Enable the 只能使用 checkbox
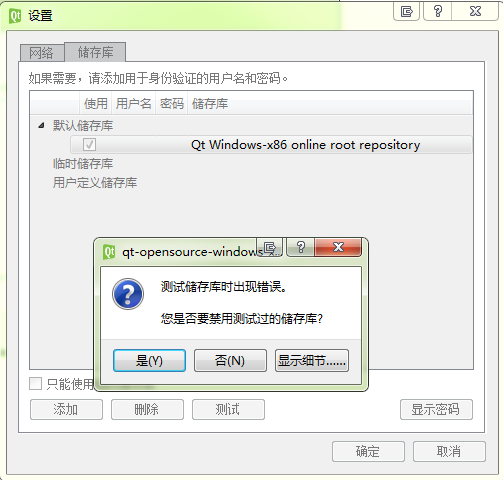503x480 pixels. (x=35, y=384)
